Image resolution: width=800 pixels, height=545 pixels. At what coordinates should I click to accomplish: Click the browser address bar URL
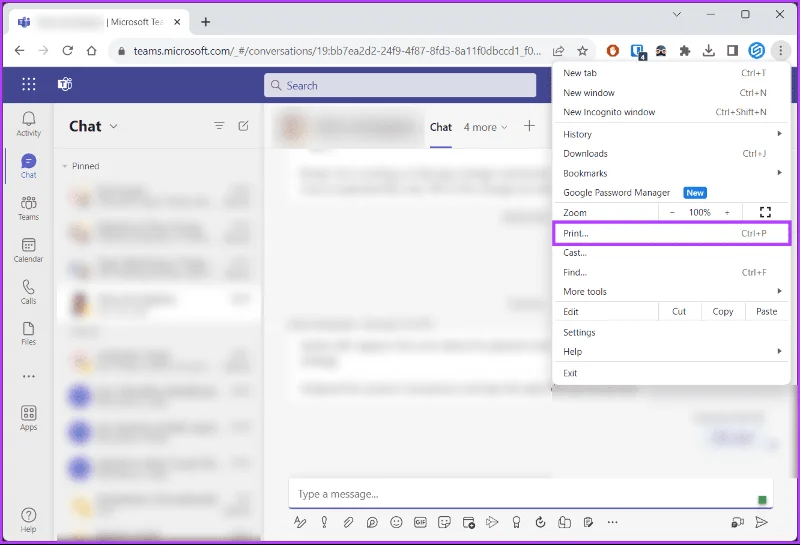337,51
